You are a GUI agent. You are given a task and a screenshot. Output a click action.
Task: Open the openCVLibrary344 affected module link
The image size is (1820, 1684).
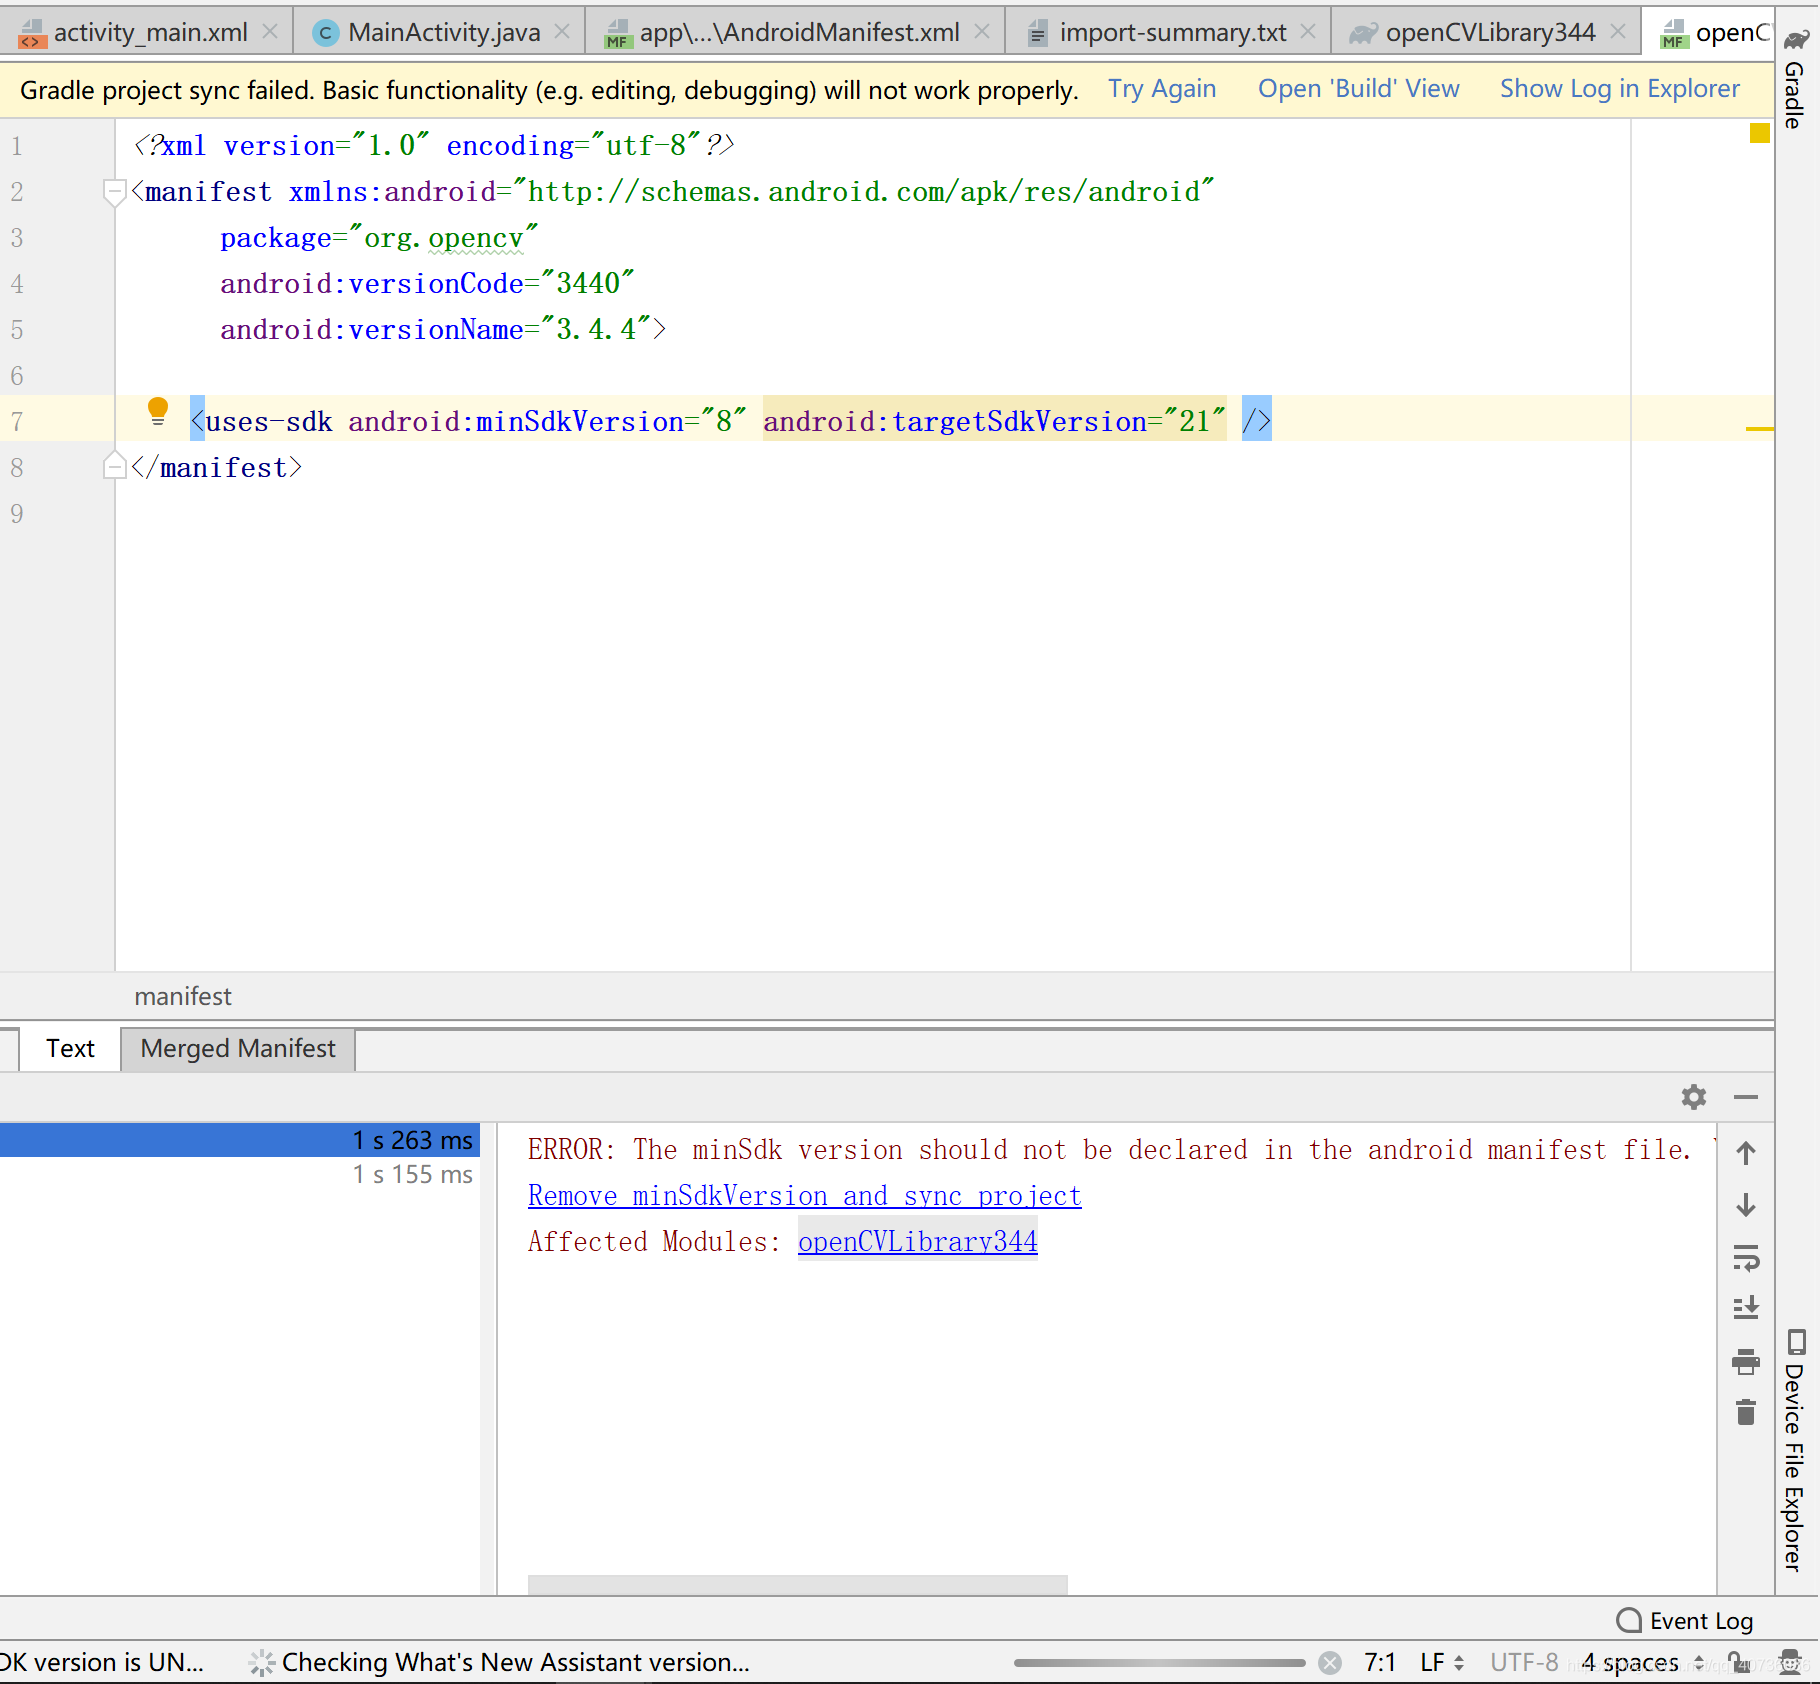(x=917, y=1241)
